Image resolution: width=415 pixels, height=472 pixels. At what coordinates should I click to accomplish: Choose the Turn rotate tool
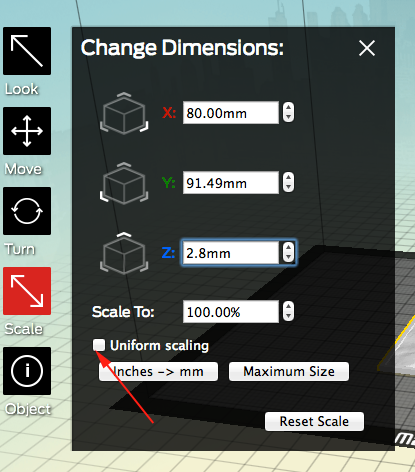point(27,211)
